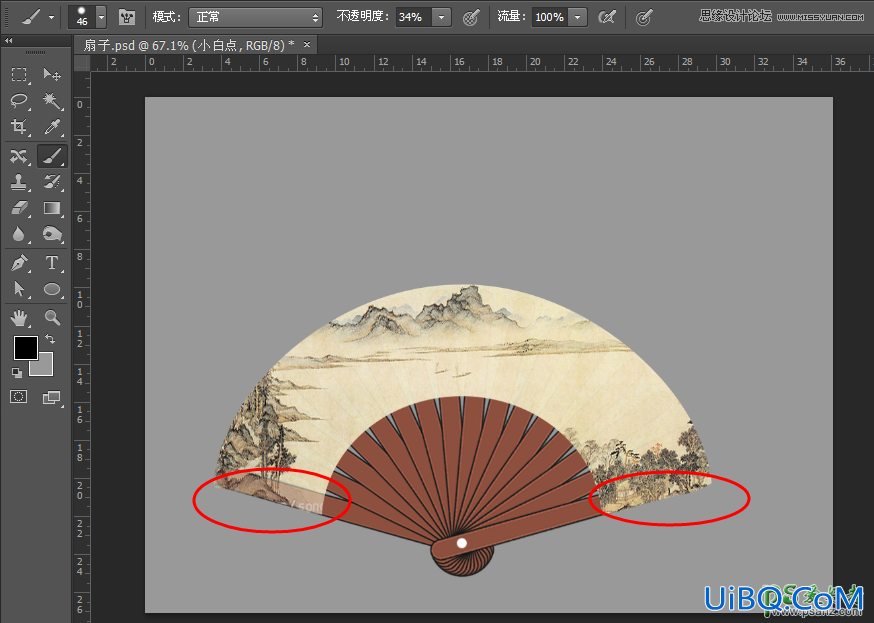Open the flow slider dropdown arrow

click(578, 17)
